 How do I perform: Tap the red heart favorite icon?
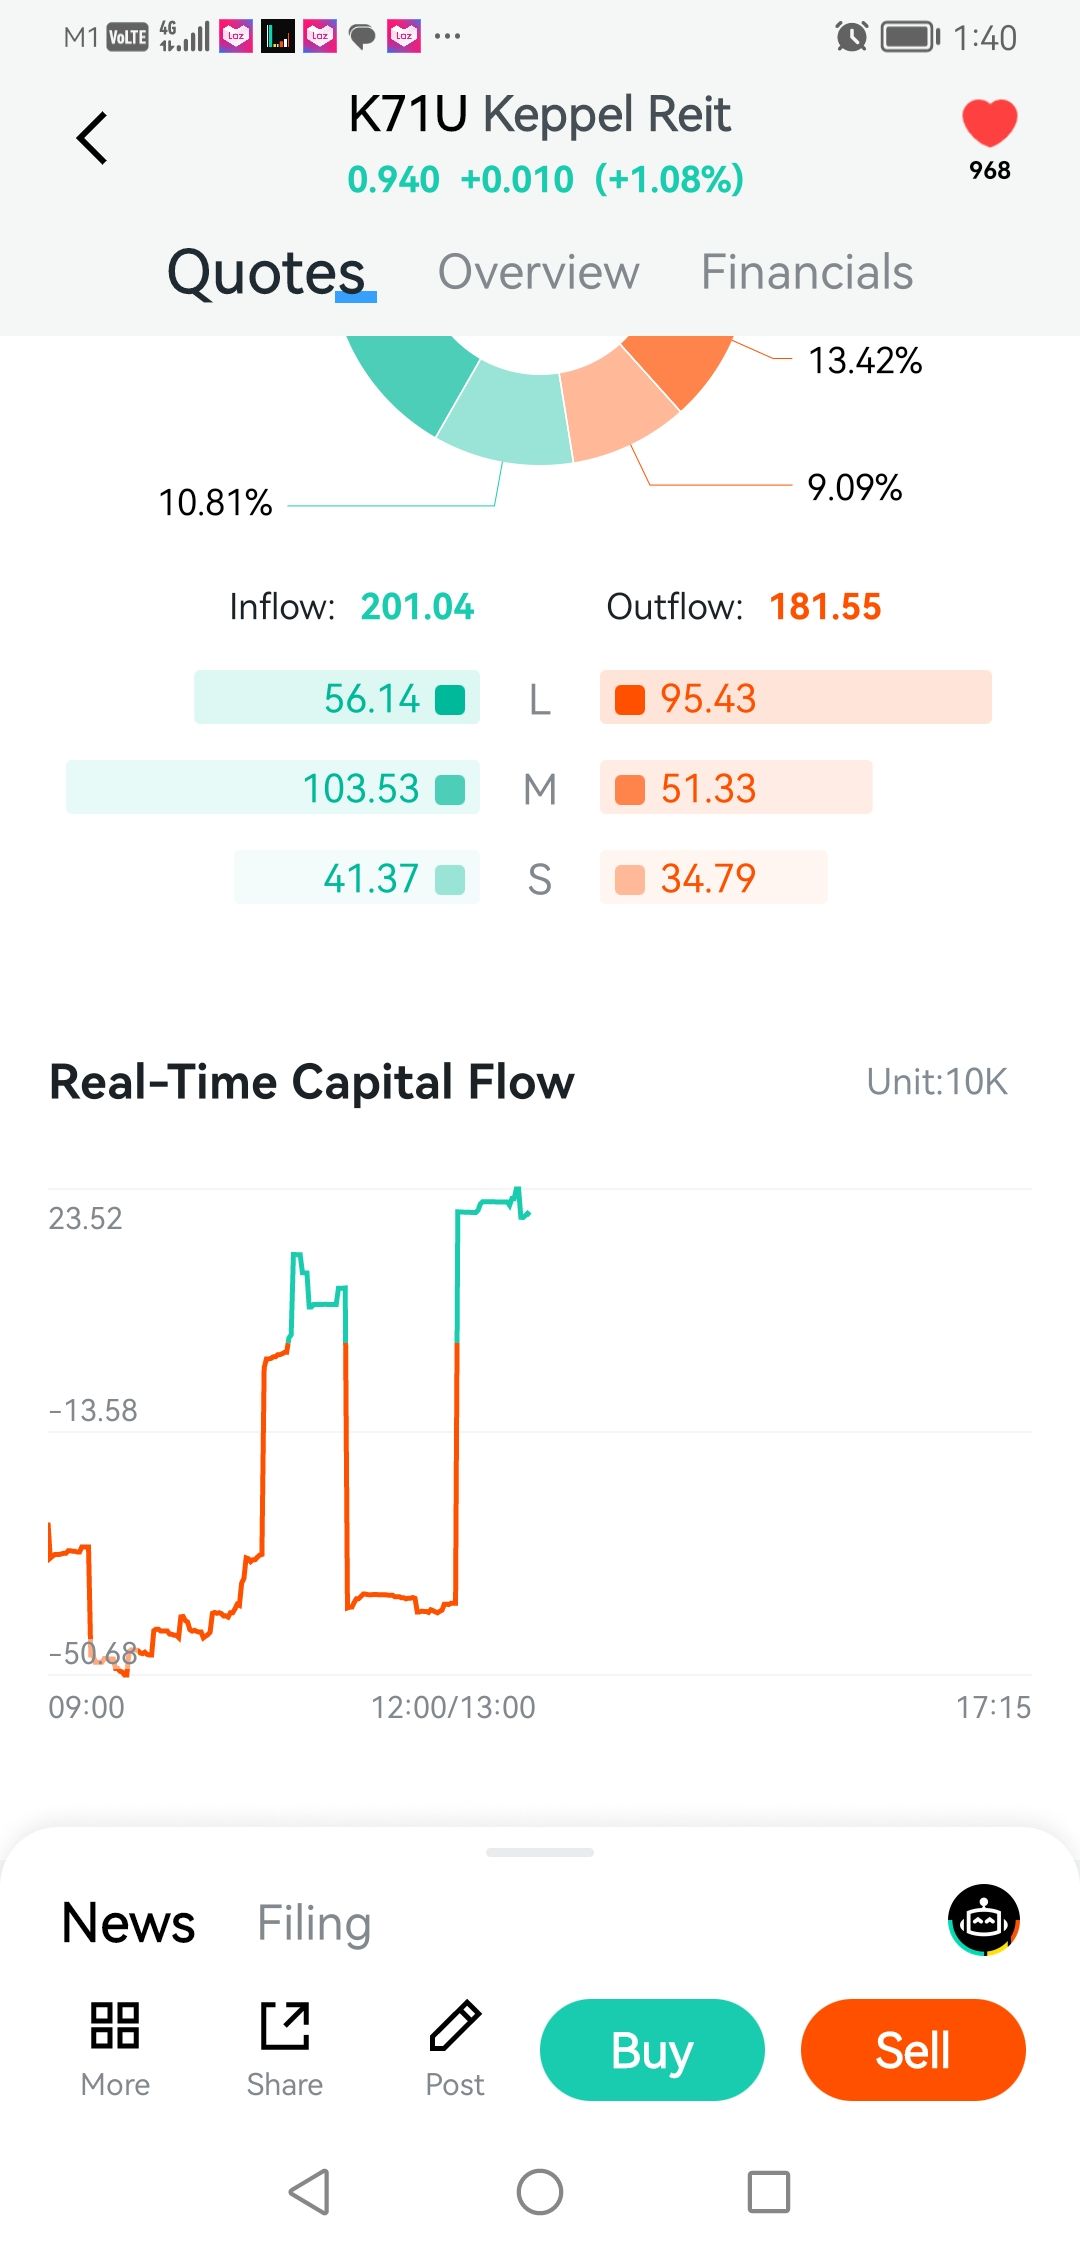tap(989, 124)
